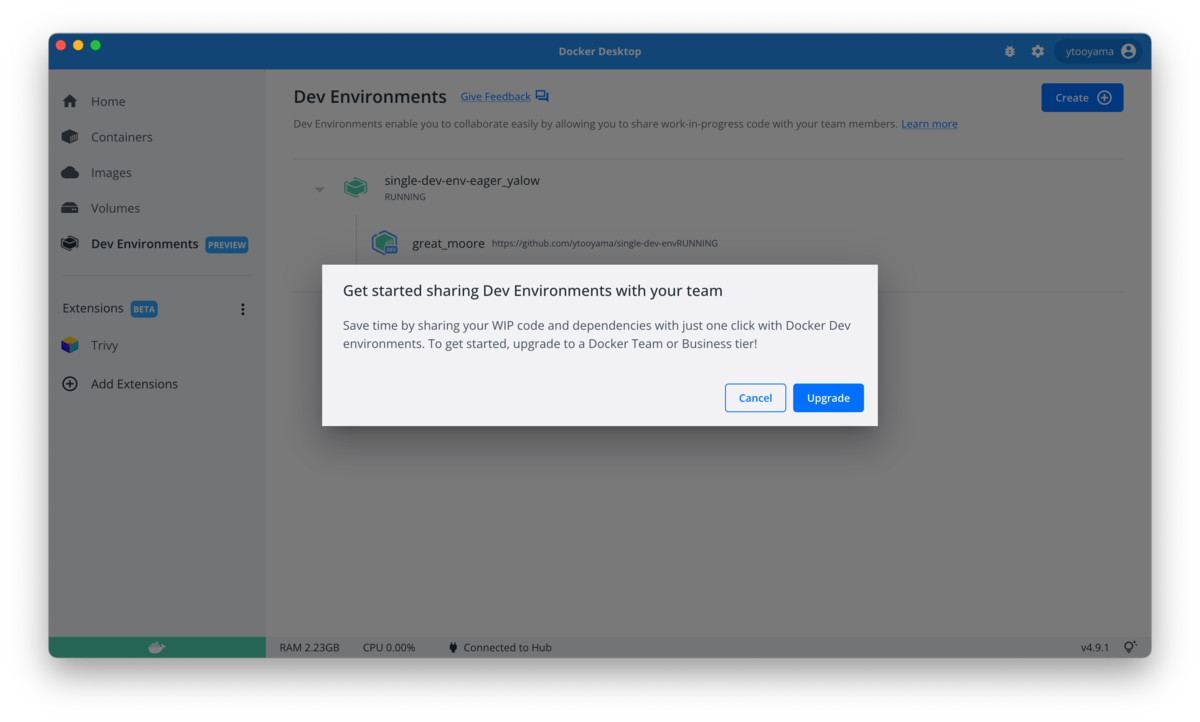The width and height of the screenshot is (1200, 722).
Task: Click the Extensions section heading
Action: click(93, 308)
